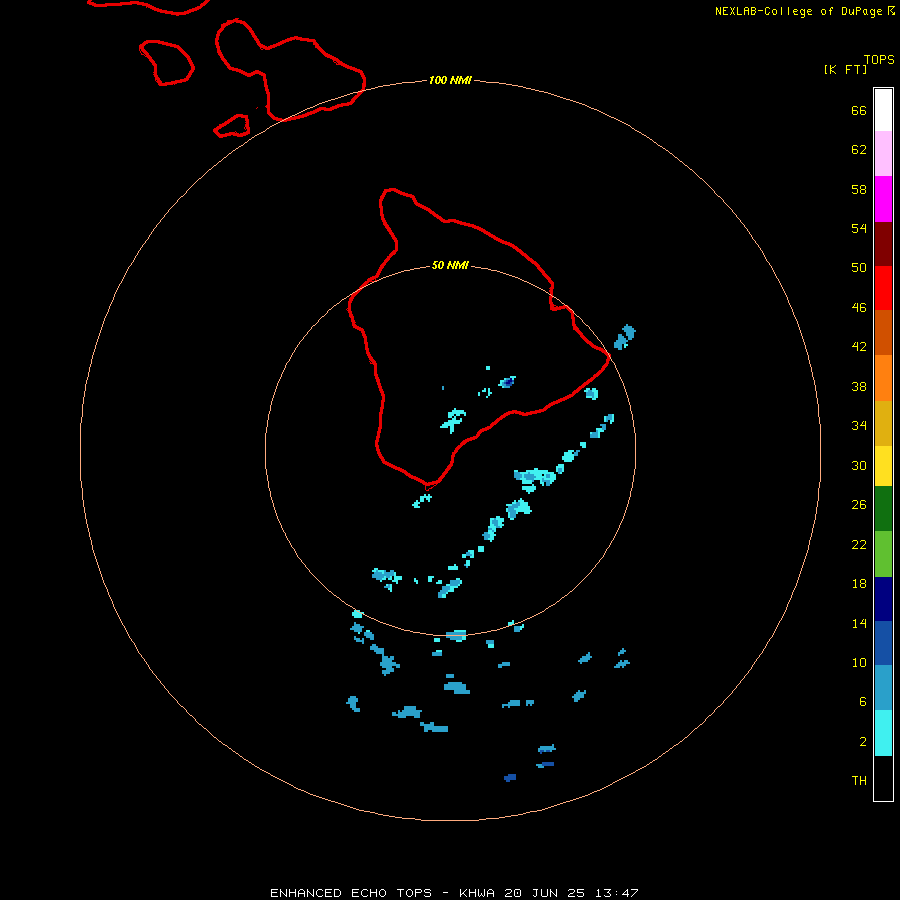The image size is (900, 900).
Task: Click the legend value 14
Action: point(859,623)
